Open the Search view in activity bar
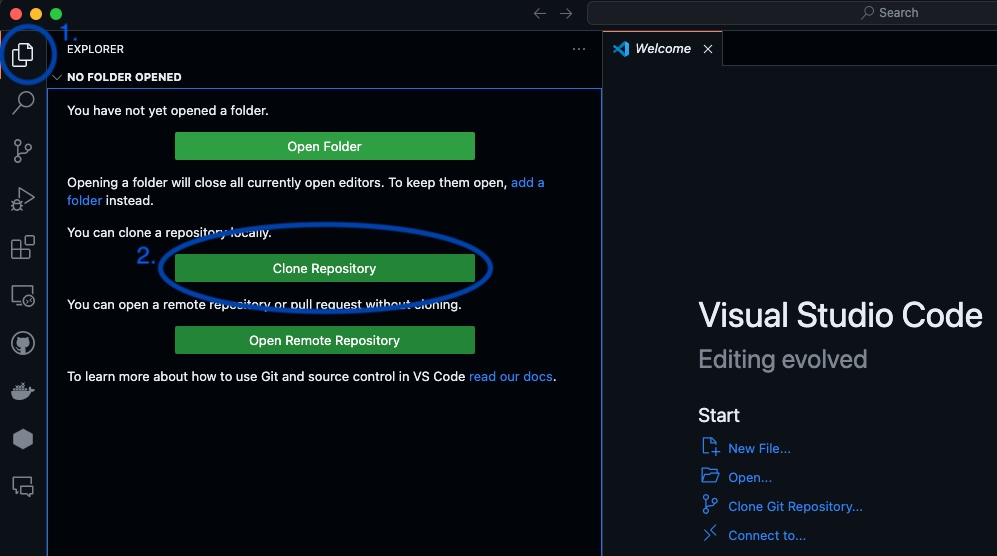 point(22,103)
